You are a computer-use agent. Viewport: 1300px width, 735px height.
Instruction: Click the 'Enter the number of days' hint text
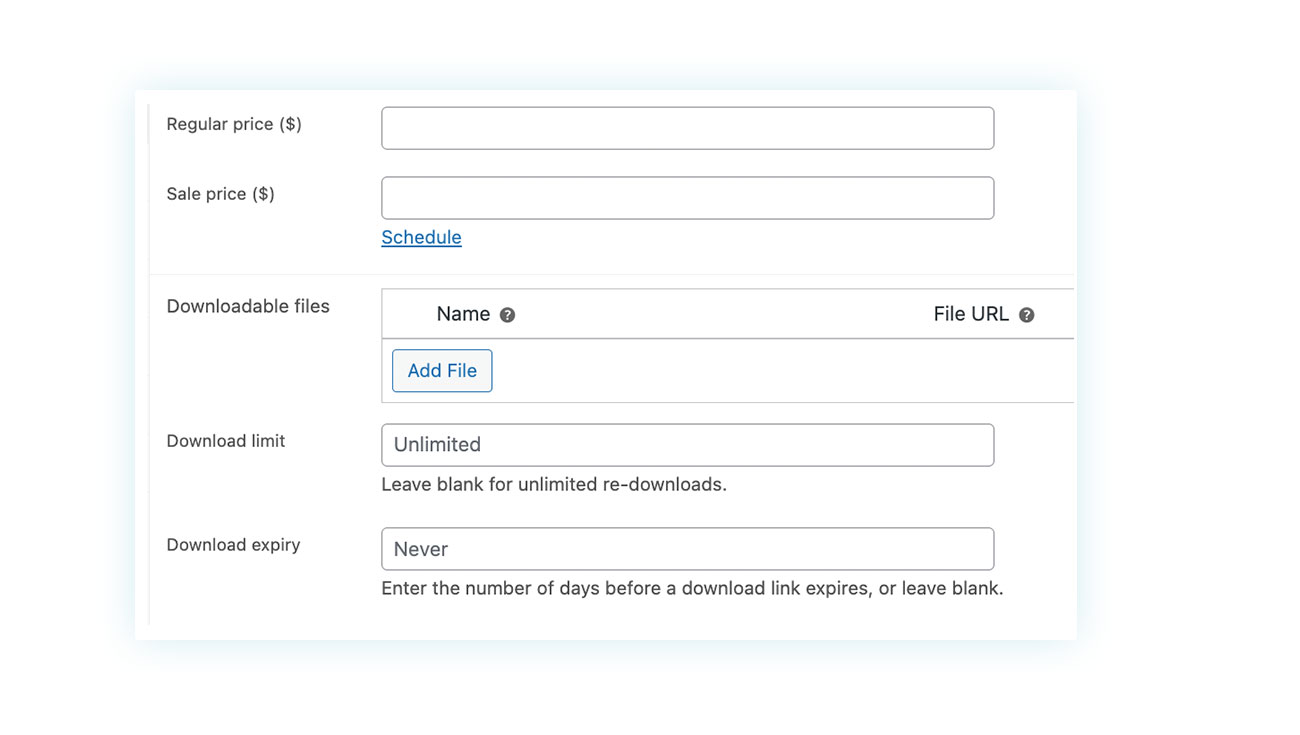(692, 588)
